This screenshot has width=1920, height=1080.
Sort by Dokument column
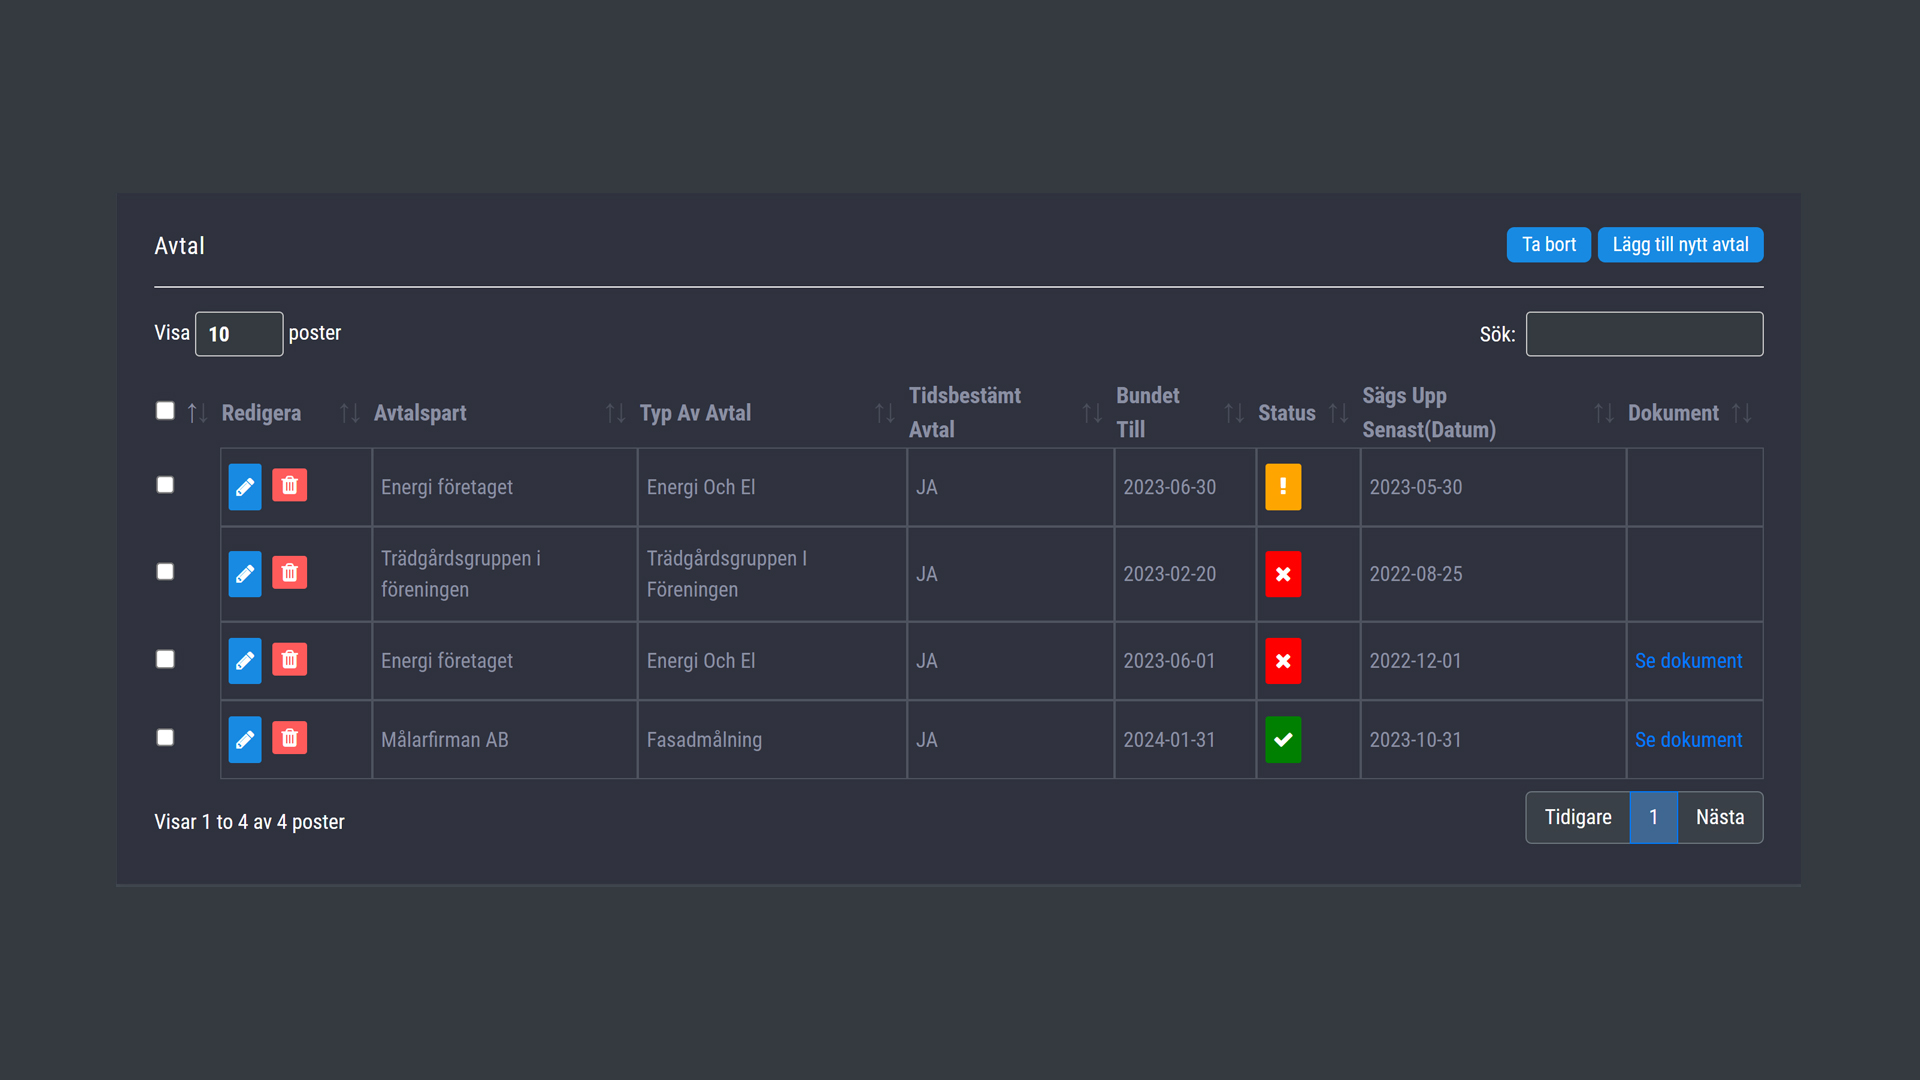1673,413
